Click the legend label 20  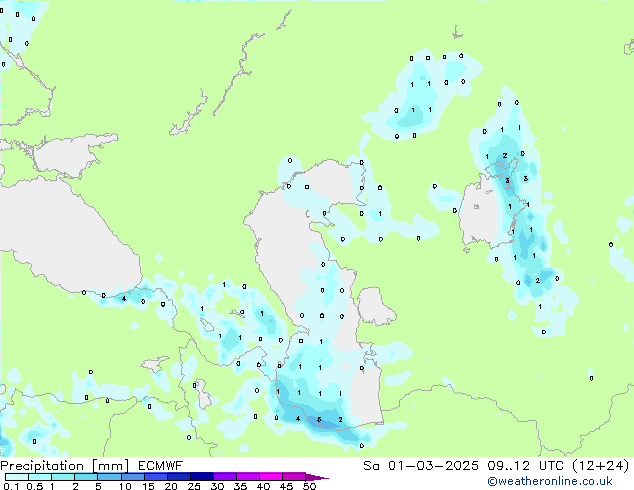coord(171,486)
